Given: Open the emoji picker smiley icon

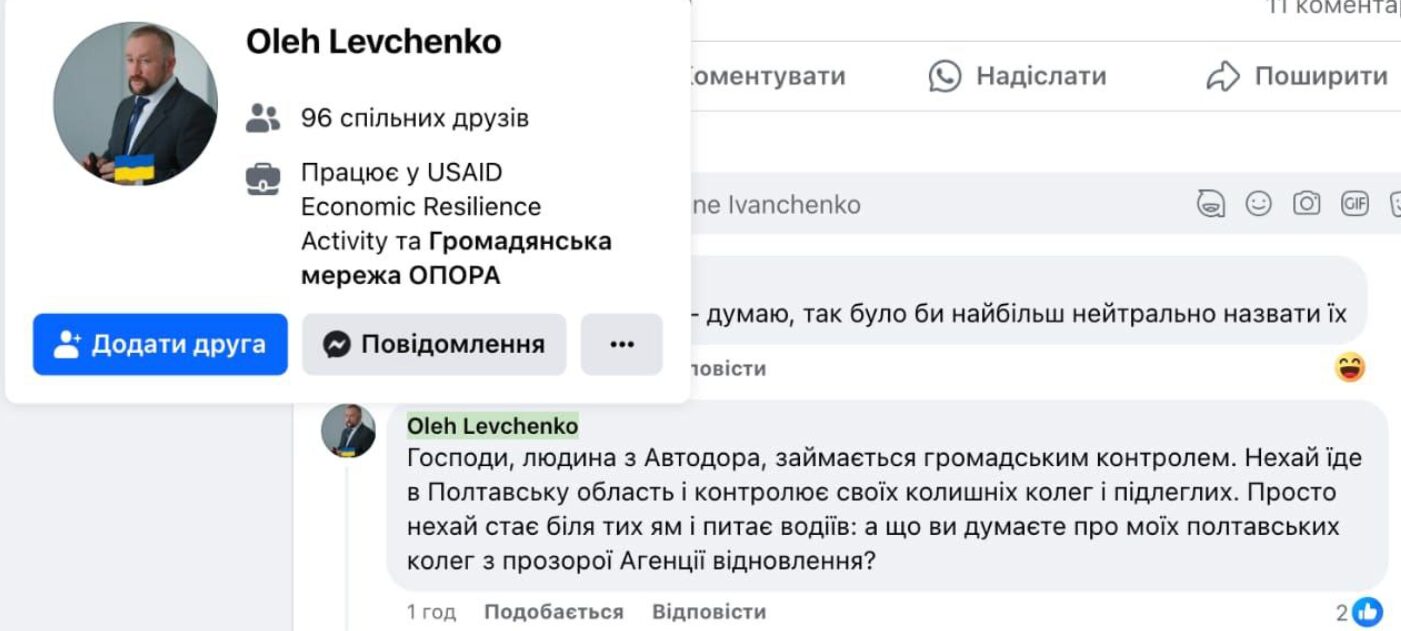Looking at the screenshot, I should (1259, 204).
